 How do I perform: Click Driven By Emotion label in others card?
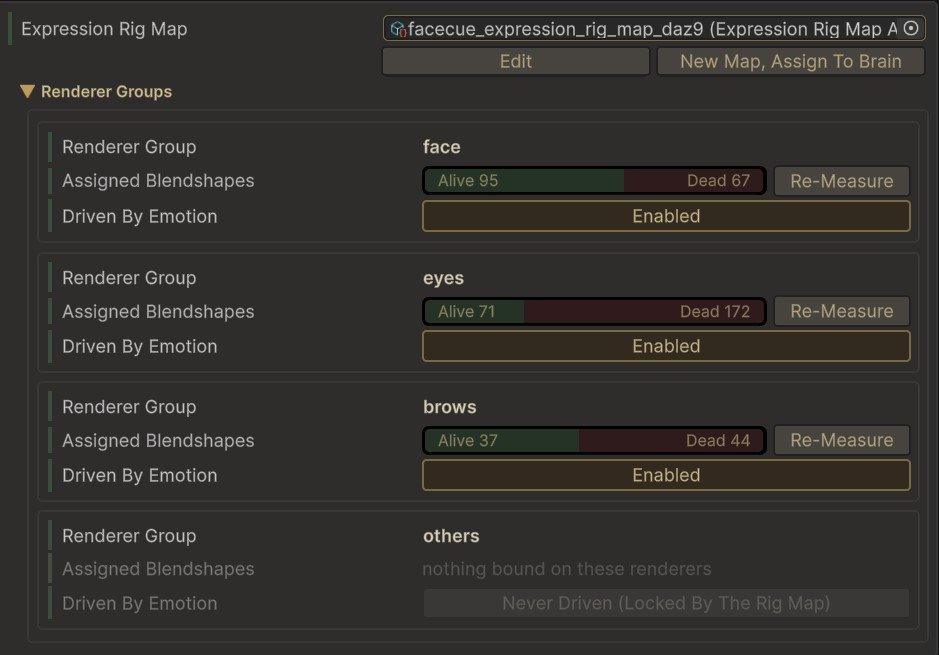(140, 604)
